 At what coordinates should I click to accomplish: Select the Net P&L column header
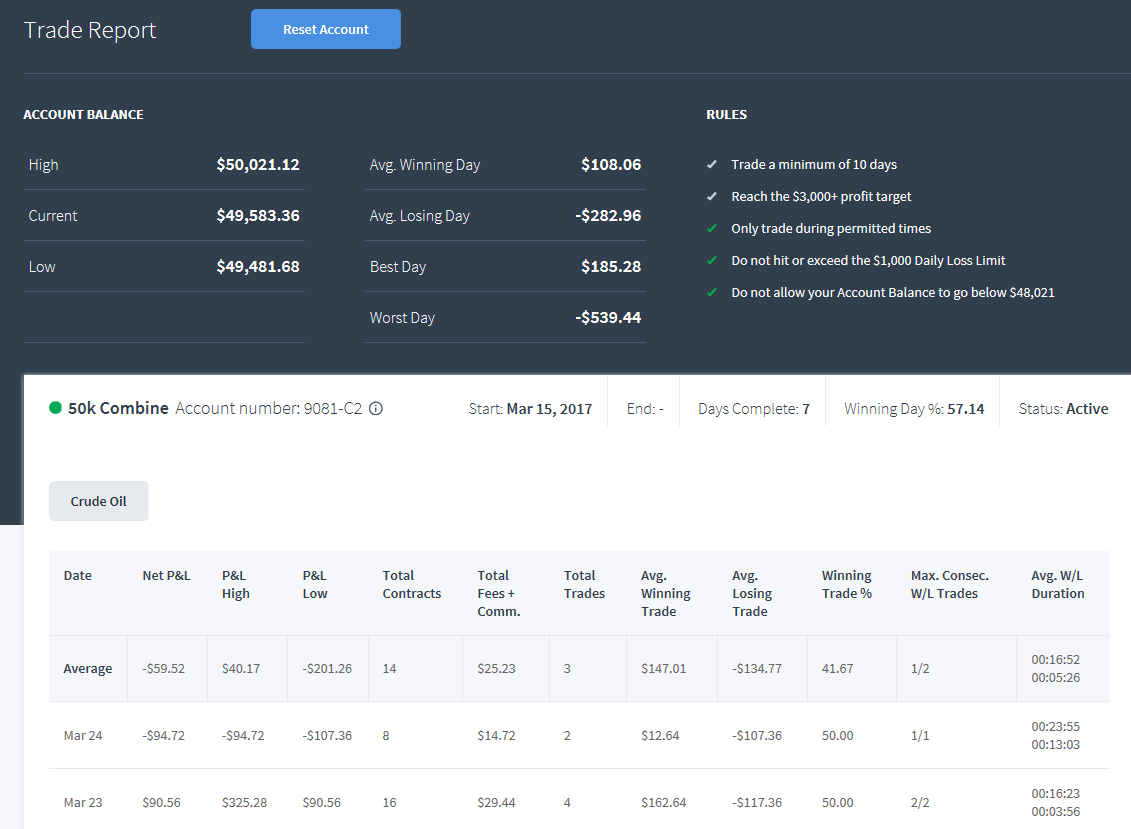coord(167,575)
